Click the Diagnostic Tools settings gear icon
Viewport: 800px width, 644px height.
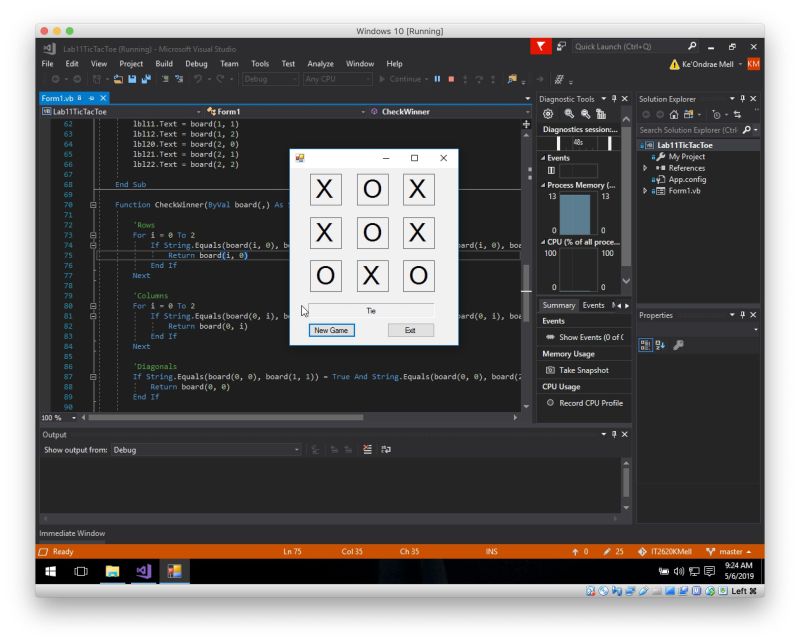pyautogui.click(x=548, y=113)
